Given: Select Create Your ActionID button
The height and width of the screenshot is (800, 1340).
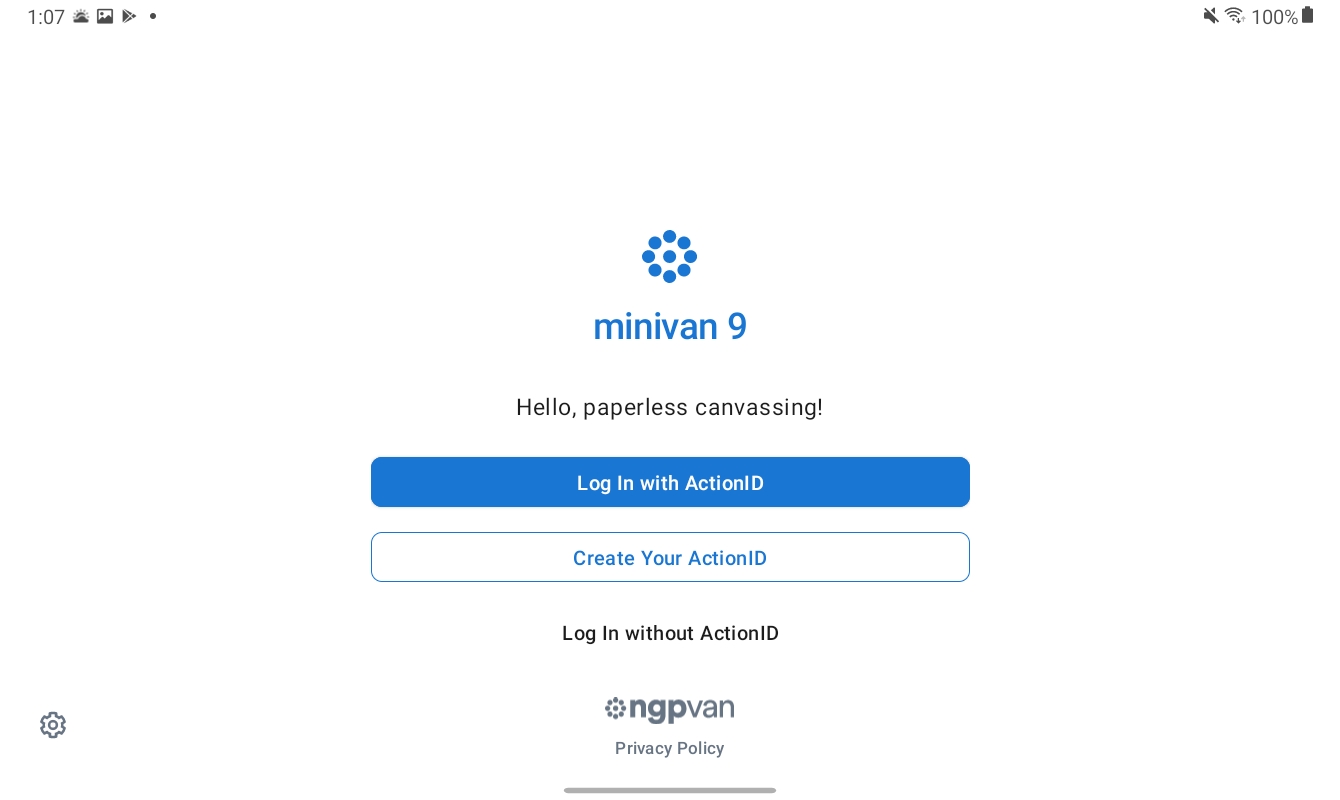Looking at the screenshot, I should click(670, 557).
